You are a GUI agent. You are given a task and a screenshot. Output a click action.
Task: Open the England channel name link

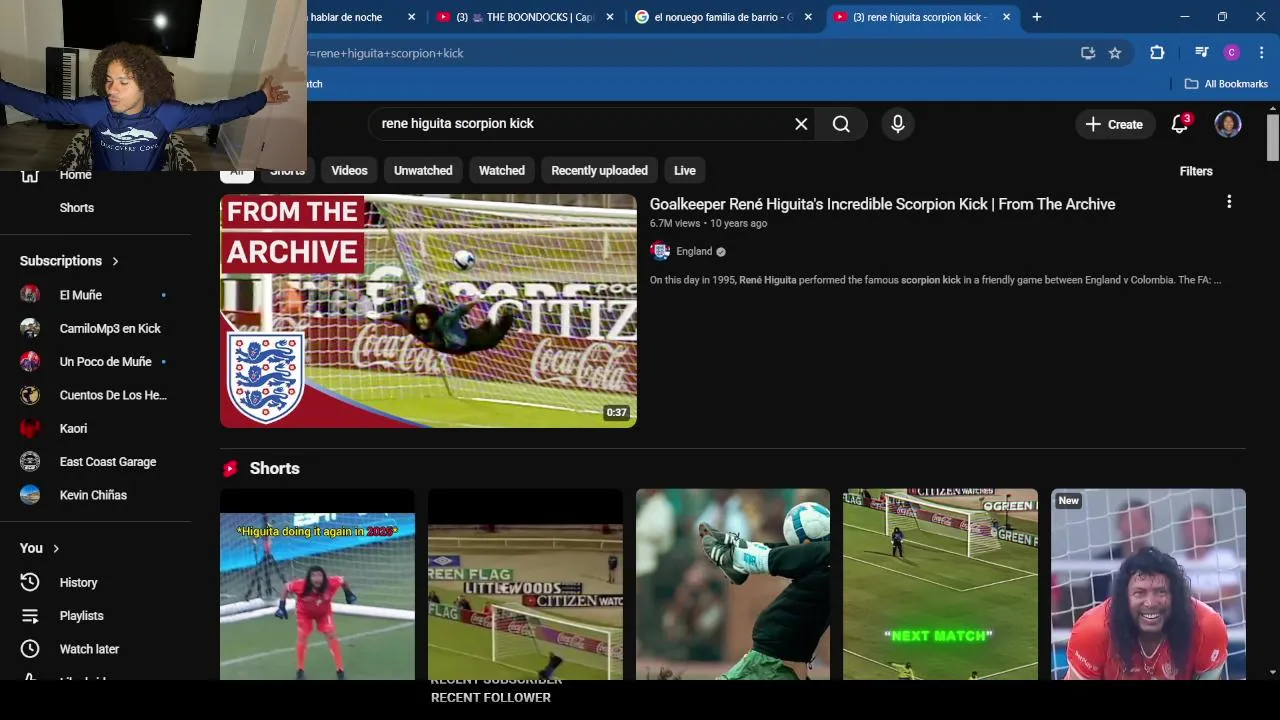694,251
